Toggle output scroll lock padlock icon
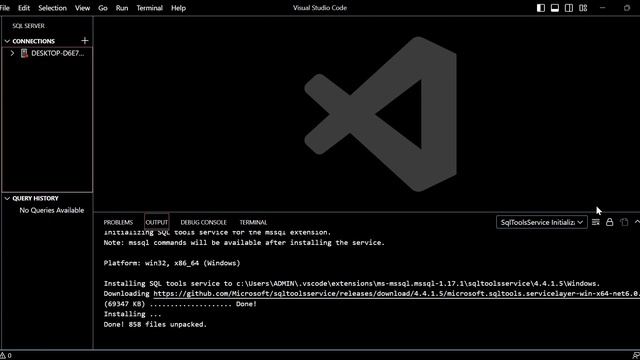 609,222
